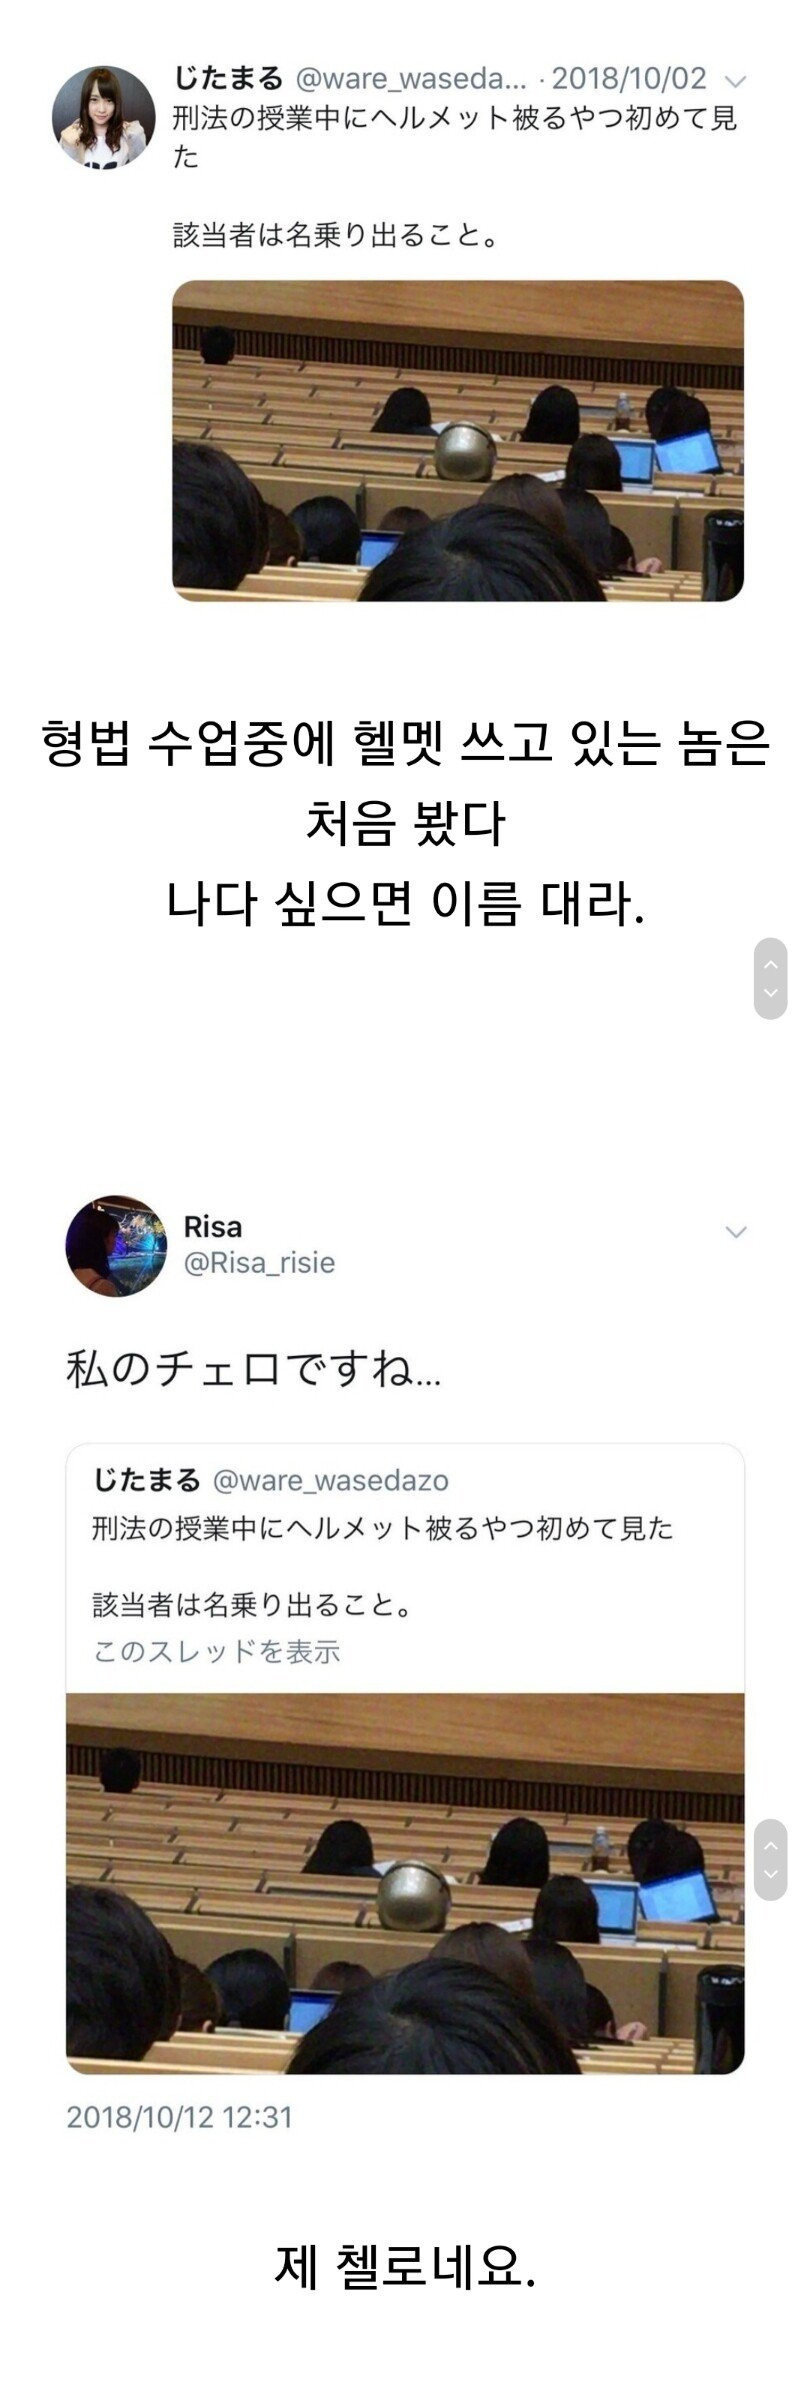This screenshot has height=2396, width=809.
Task: Open the じたまる display name in top tweet
Action: (x=228, y=78)
